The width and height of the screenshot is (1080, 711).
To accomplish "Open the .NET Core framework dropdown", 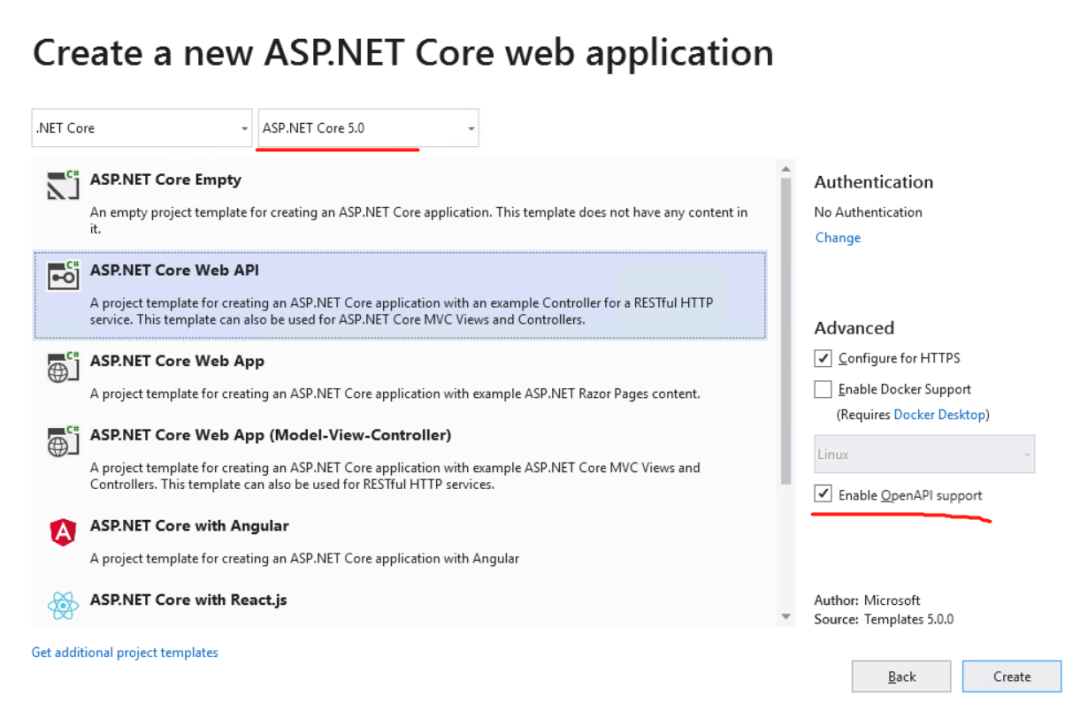I will click(x=142, y=128).
